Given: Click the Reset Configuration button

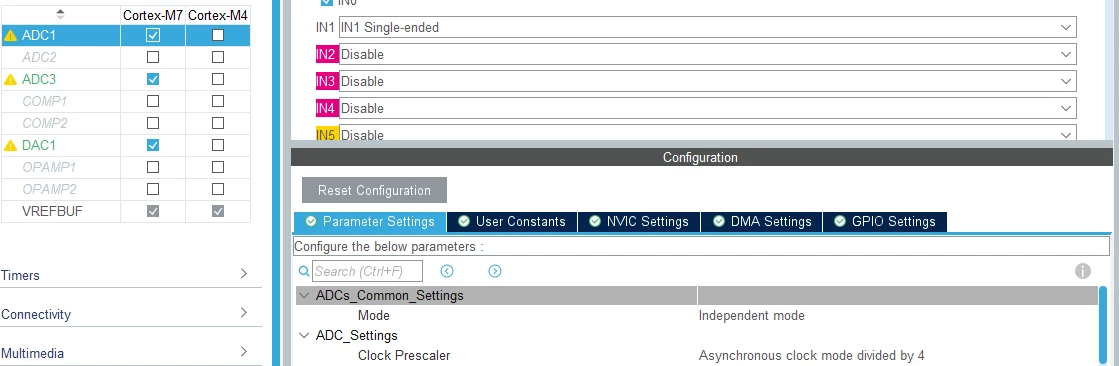Looking at the screenshot, I should pyautogui.click(x=374, y=190).
